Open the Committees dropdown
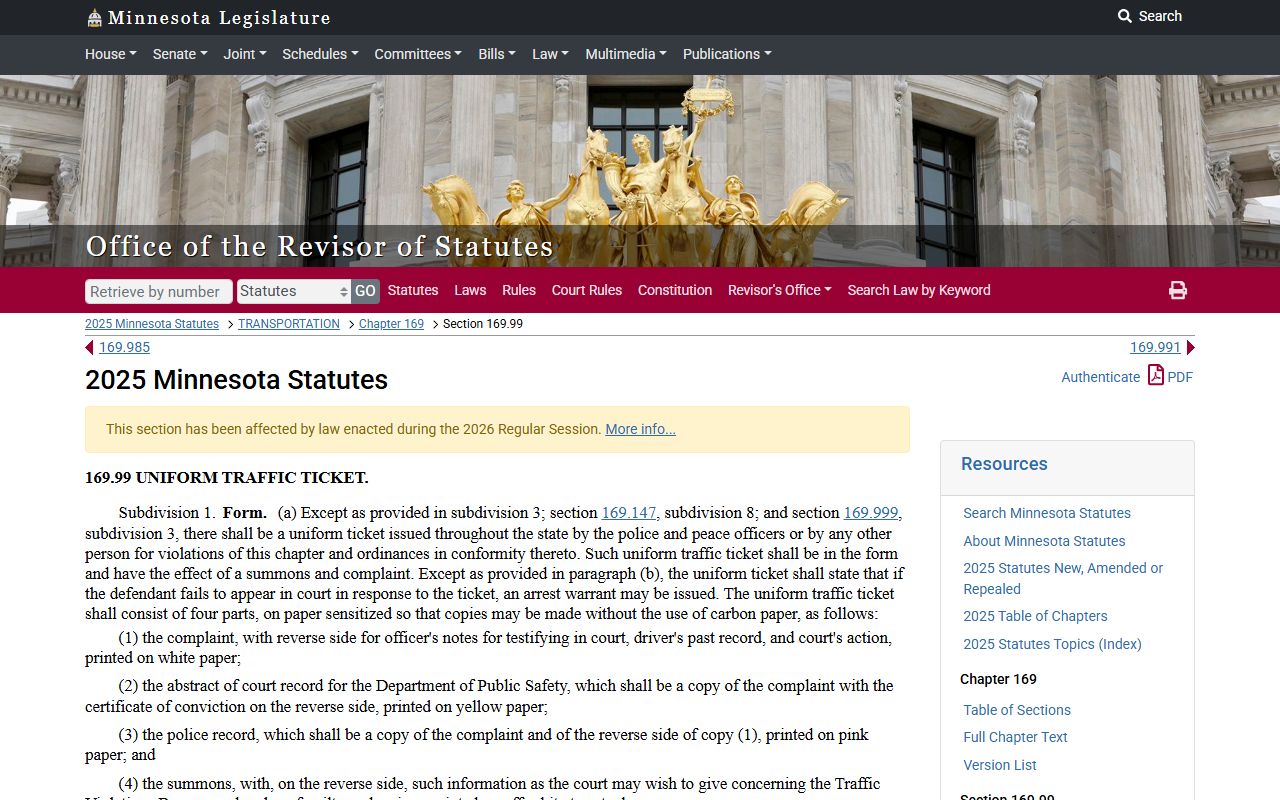 tap(418, 54)
